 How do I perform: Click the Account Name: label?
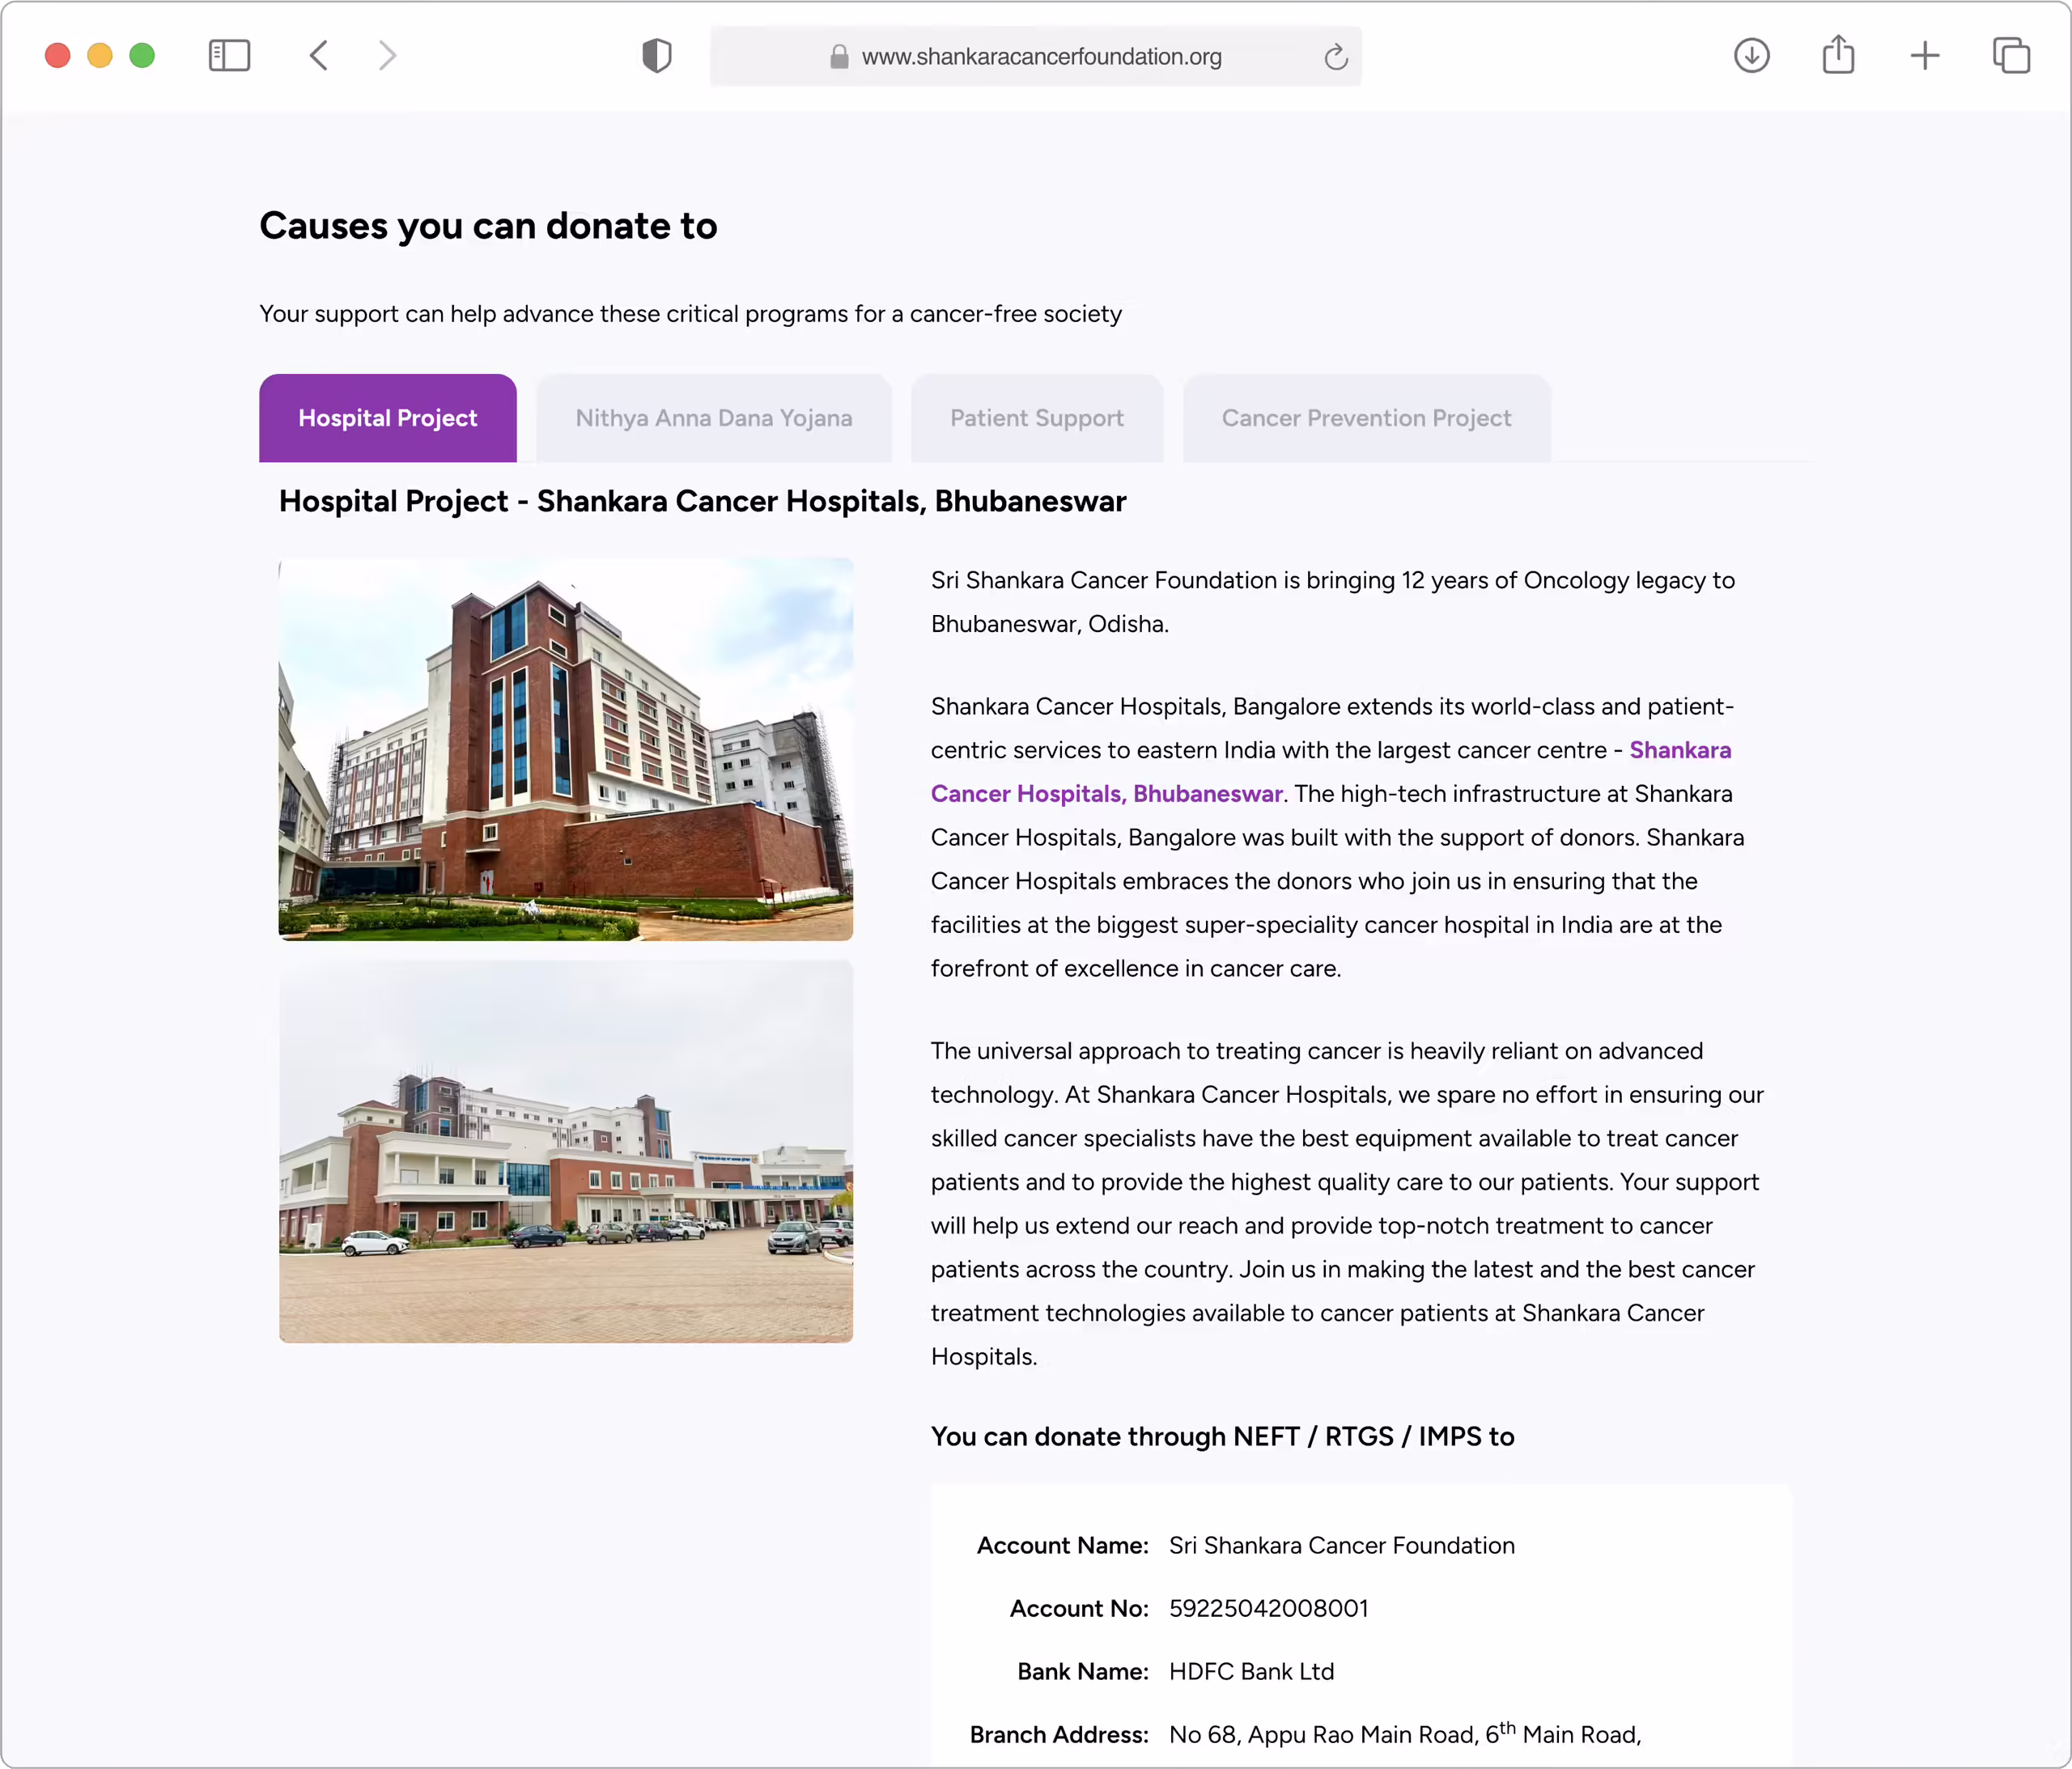[x=1062, y=1545]
